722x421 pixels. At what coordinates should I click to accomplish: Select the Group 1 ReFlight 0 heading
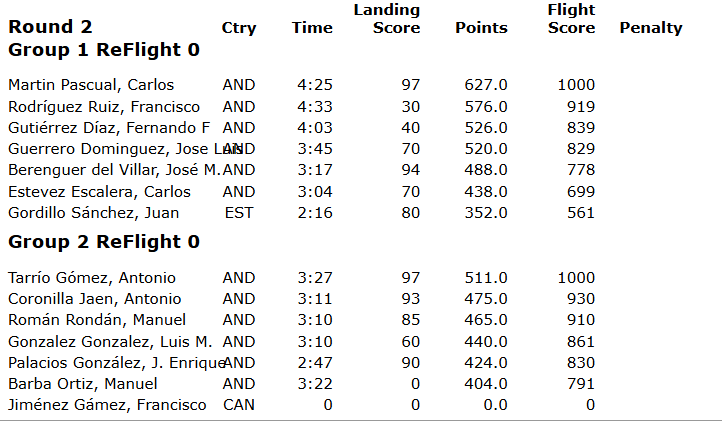coord(104,49)
